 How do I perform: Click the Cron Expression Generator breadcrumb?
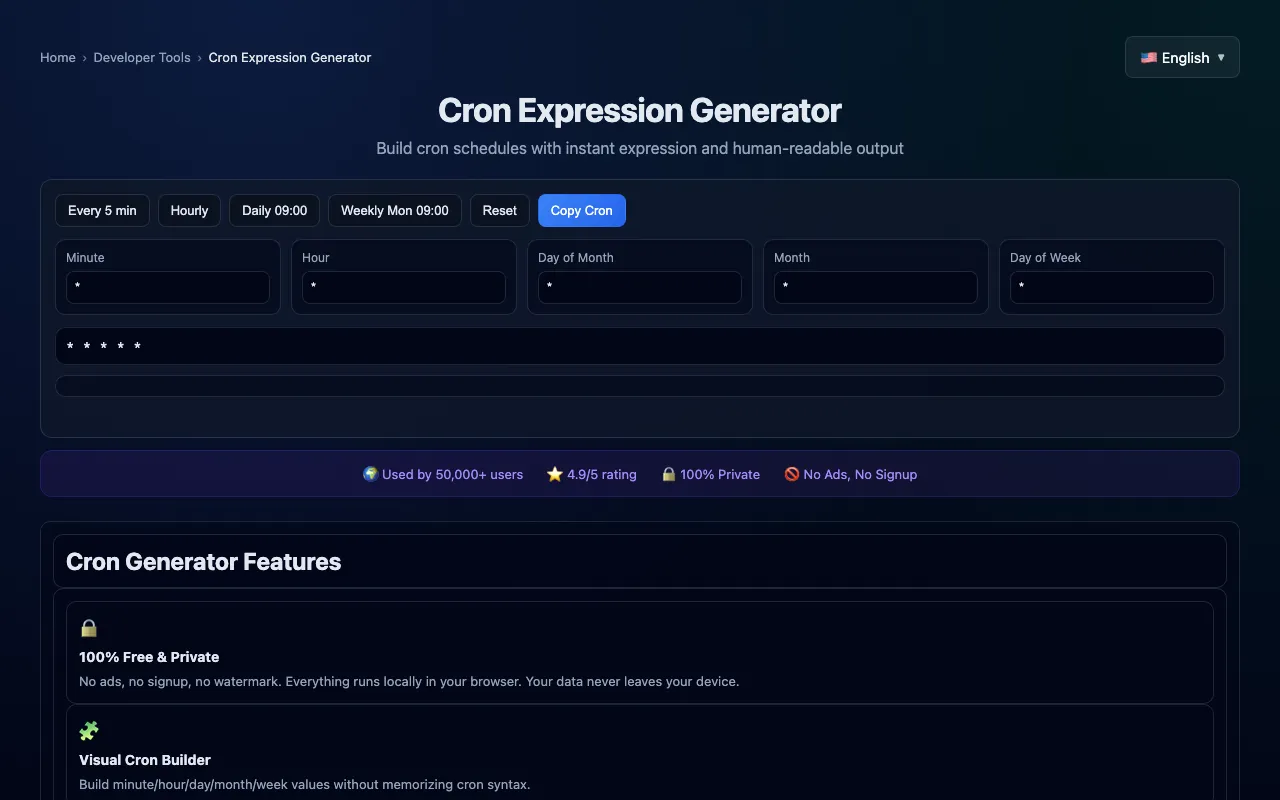[290, 58]
